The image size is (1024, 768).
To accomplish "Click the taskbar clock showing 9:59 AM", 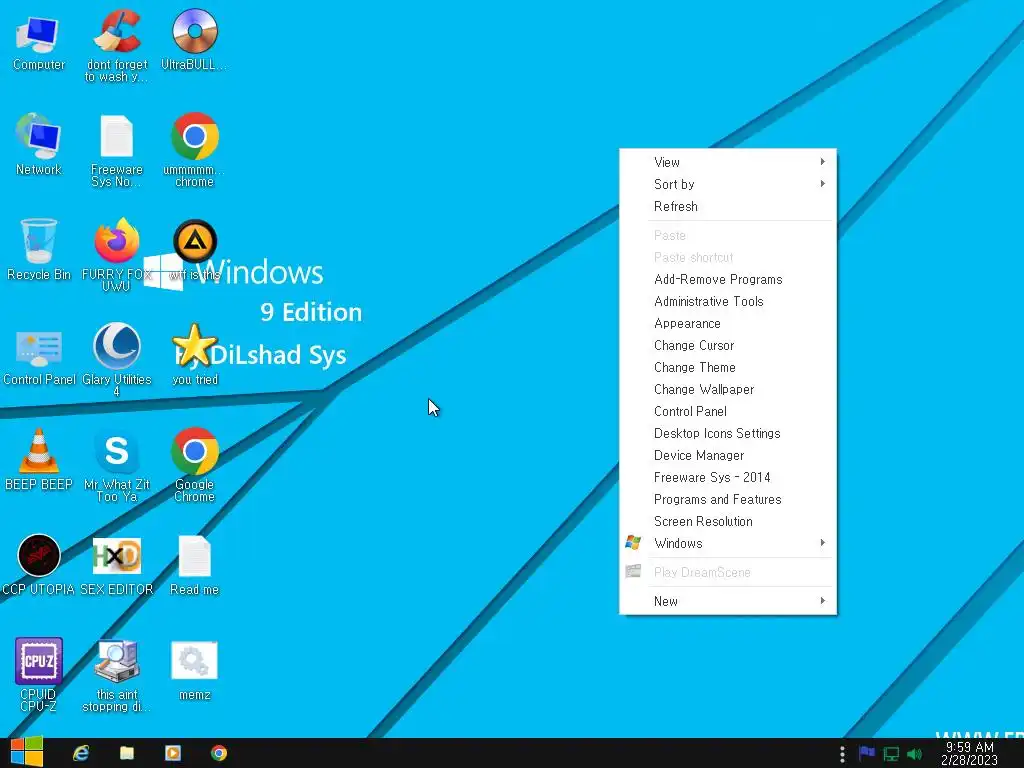I will [x=970, y=754].
